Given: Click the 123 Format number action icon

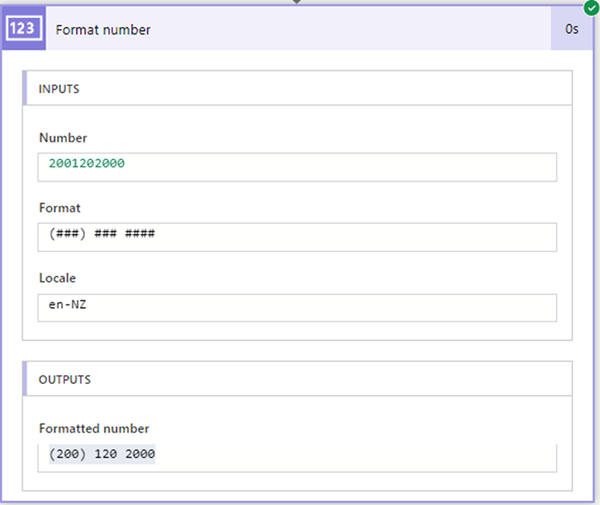Looking at the screenshot, I should (x=27, y=29).
